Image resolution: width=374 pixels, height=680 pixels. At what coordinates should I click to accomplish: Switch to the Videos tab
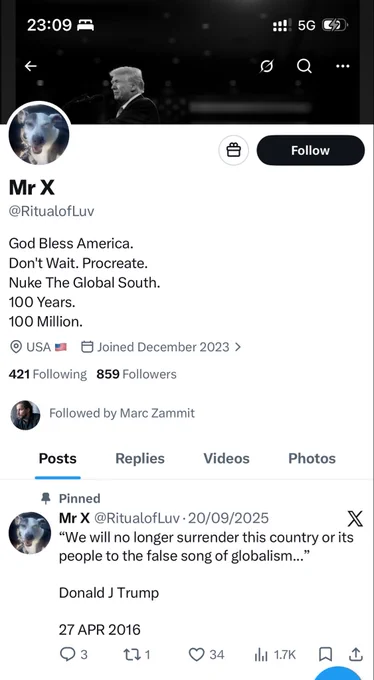click(x=226, y=458)
